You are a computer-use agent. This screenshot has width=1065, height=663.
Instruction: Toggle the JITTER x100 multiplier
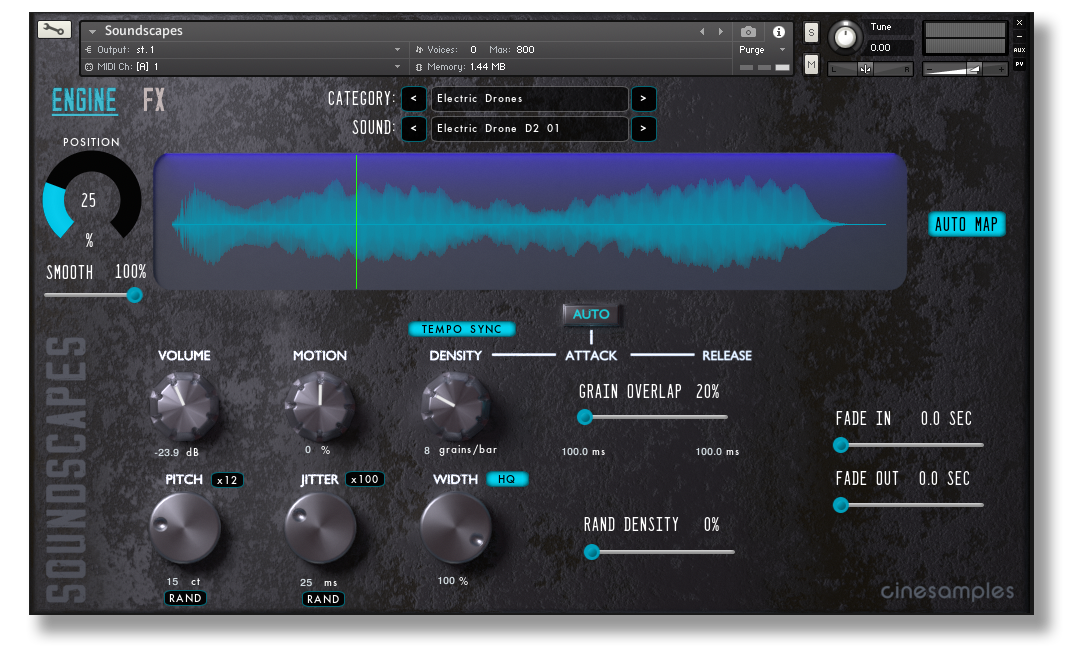click(x=365, y=479)
